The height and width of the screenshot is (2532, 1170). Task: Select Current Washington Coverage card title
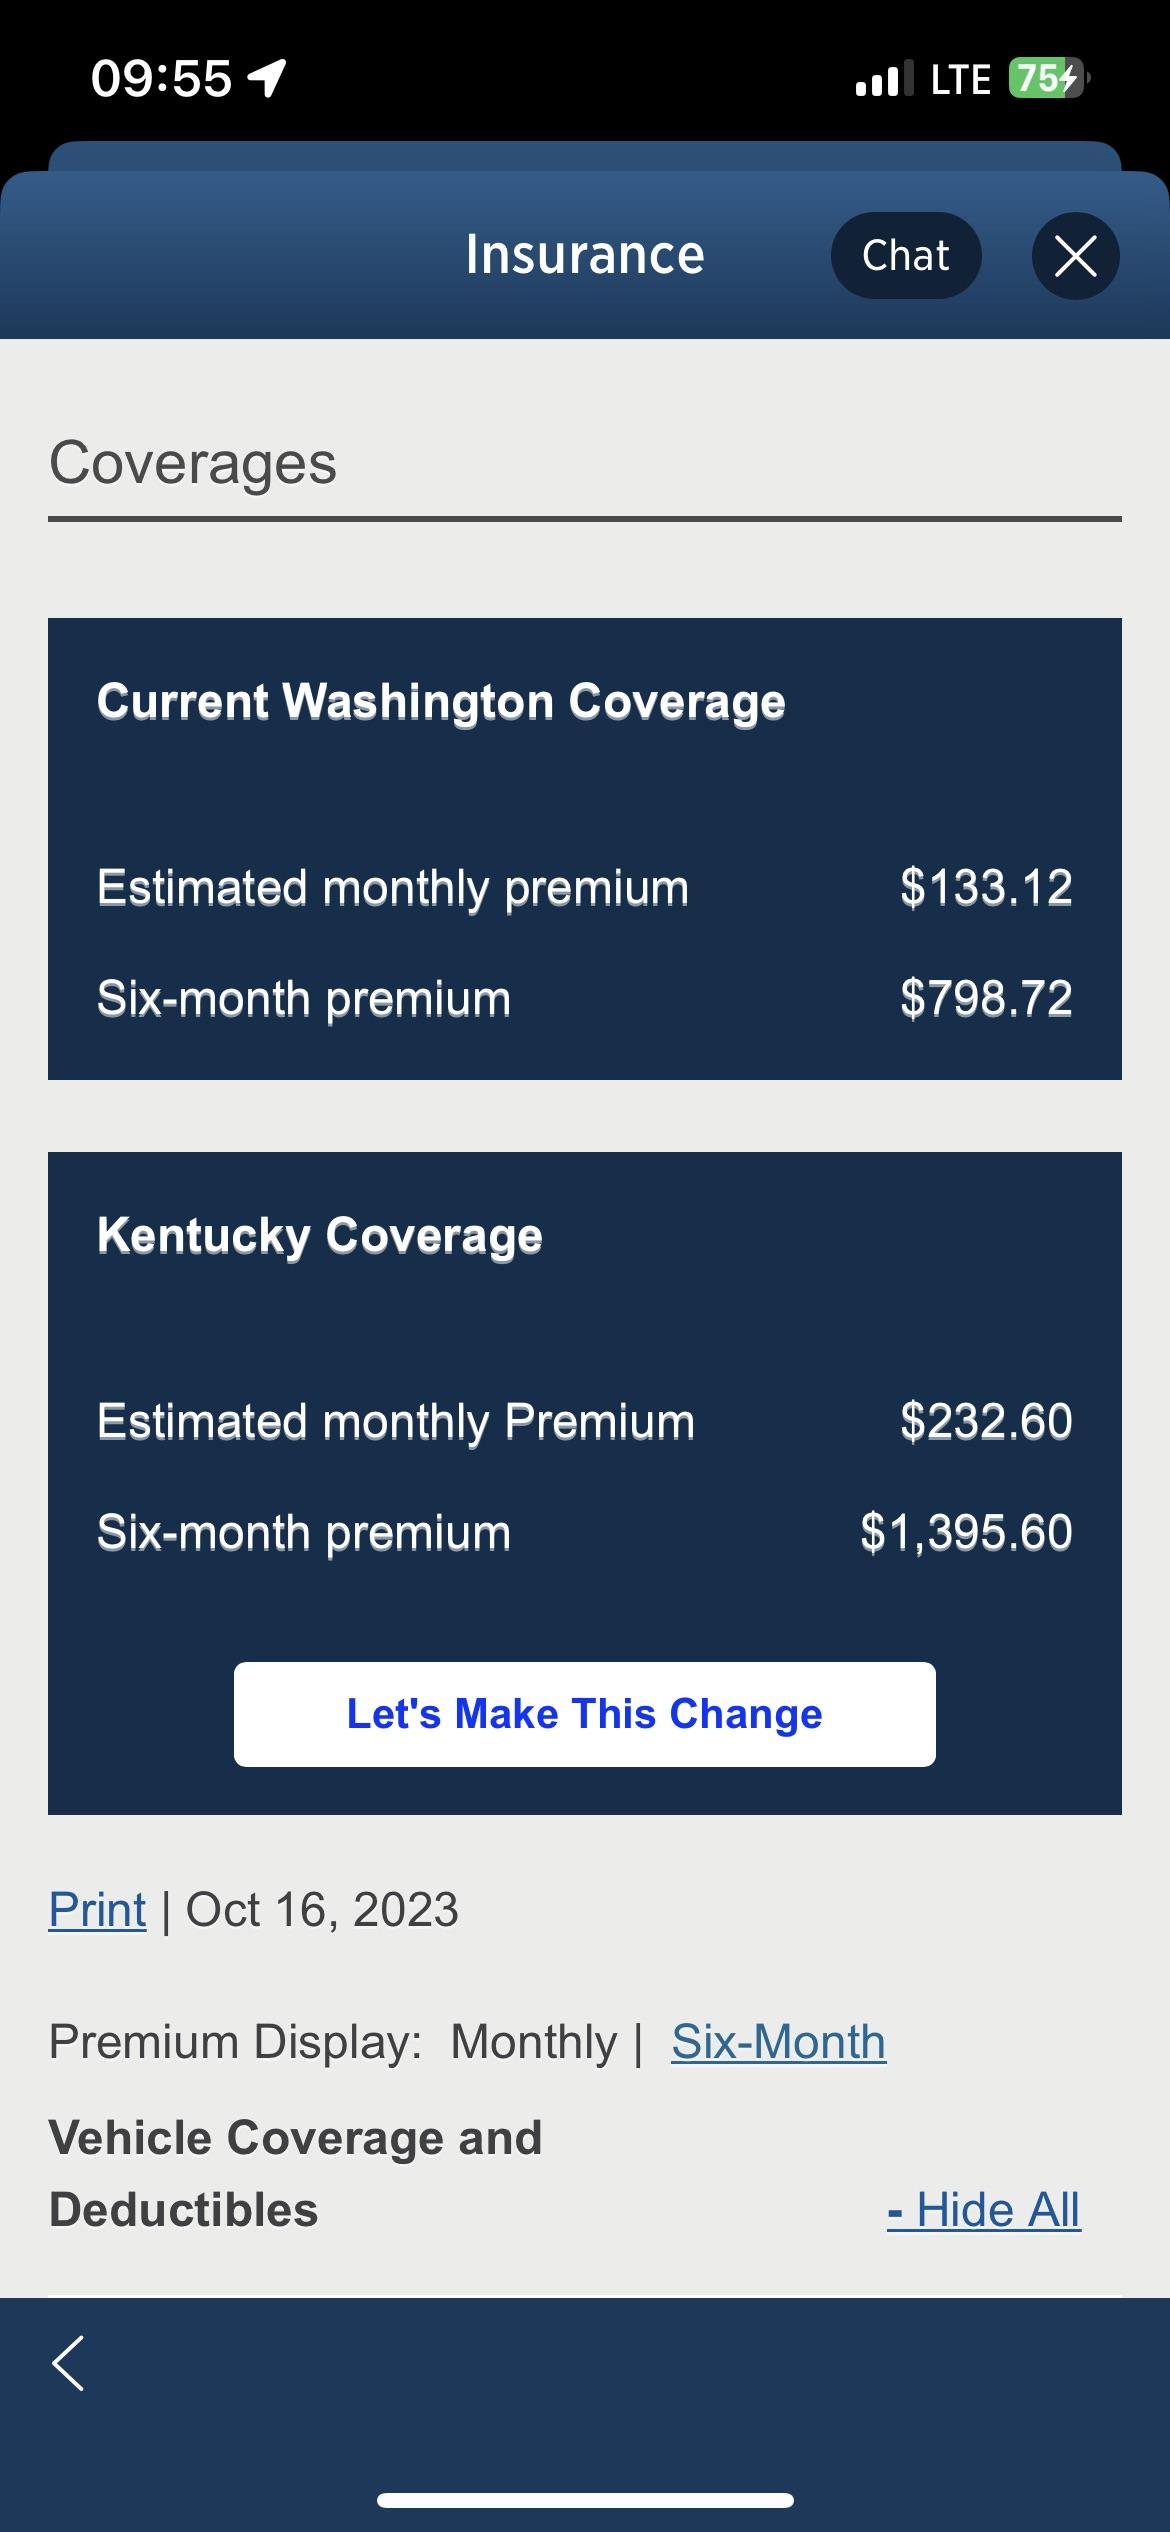pos(441,701)
